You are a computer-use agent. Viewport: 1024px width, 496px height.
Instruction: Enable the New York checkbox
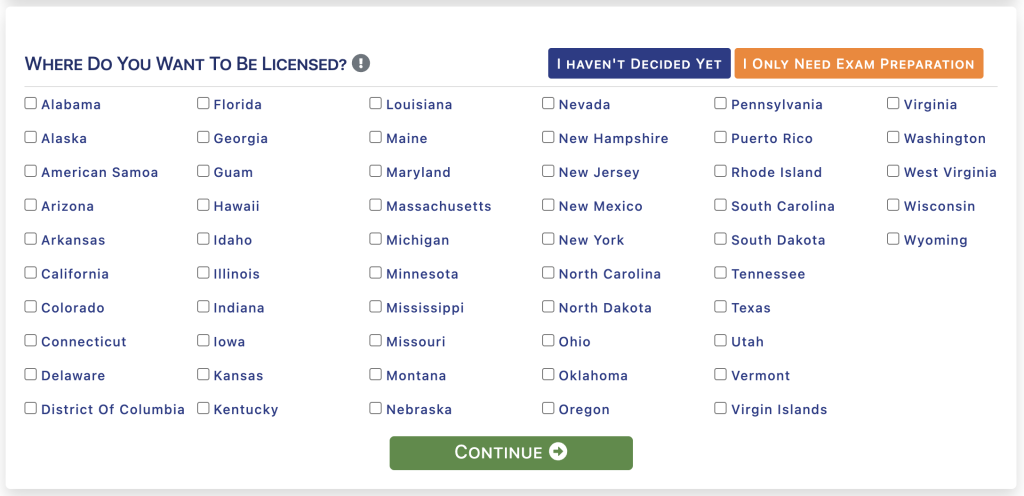(548, 239)
